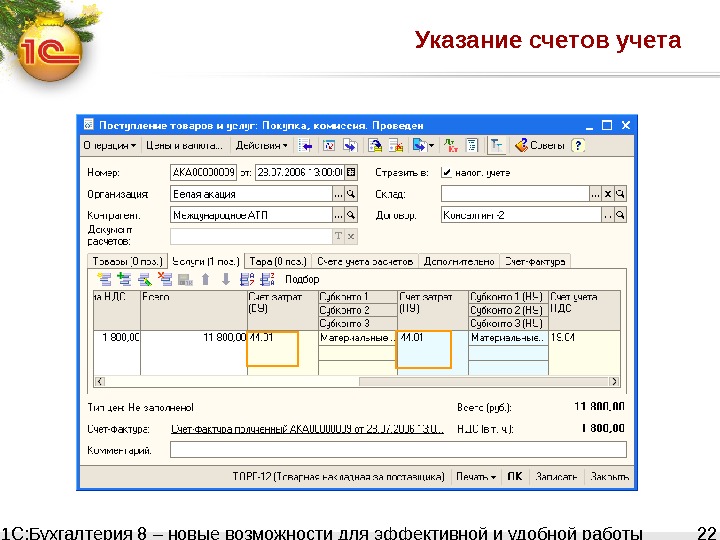Open the Склад selection ellipsis button

tap(595, 194)
